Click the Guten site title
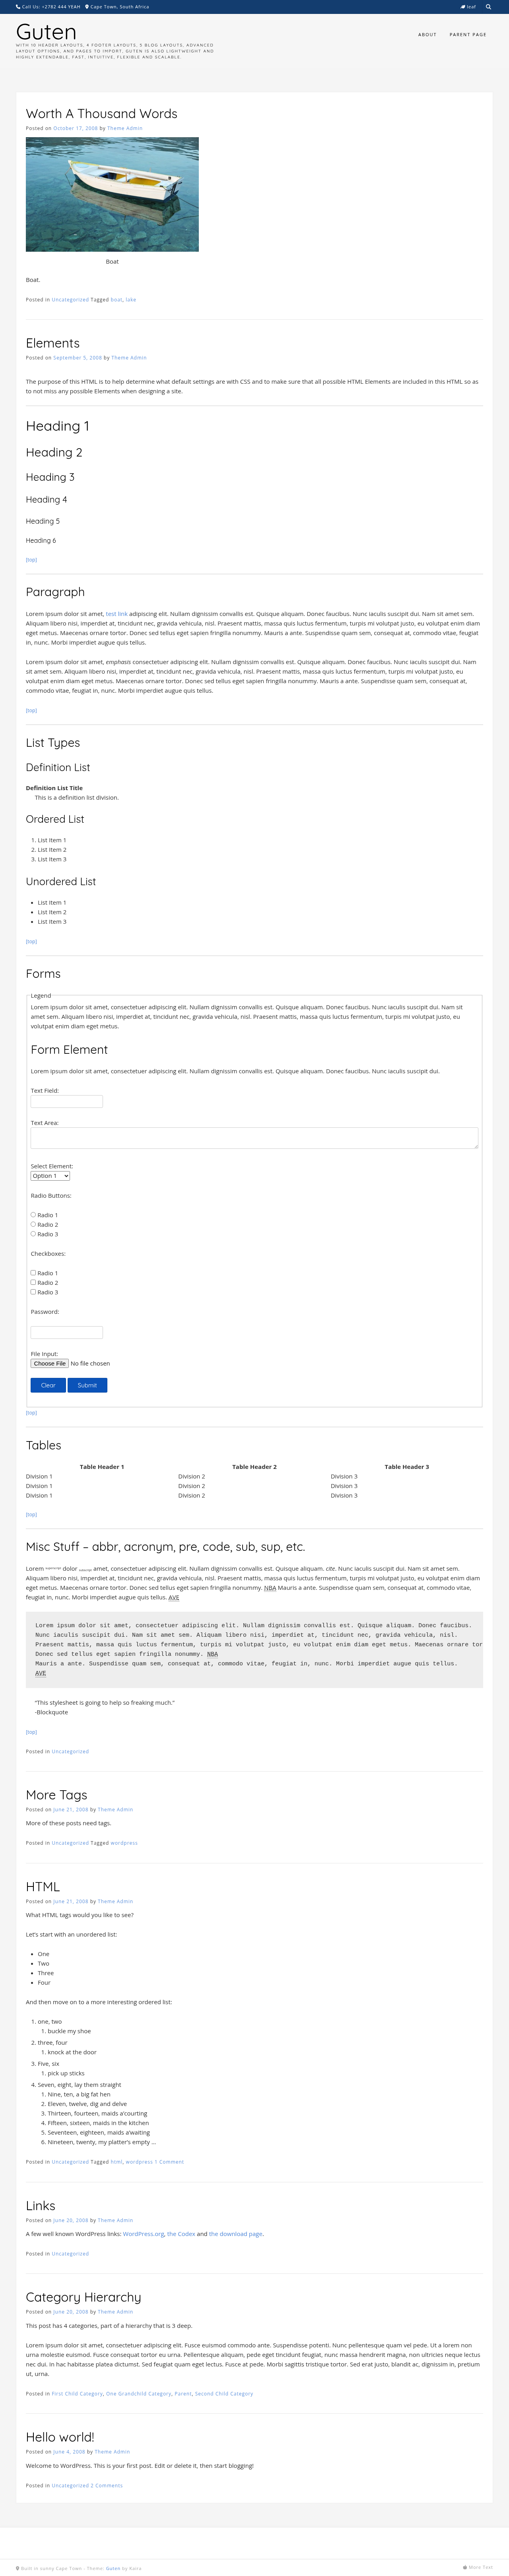 click(x=46, y=32)
